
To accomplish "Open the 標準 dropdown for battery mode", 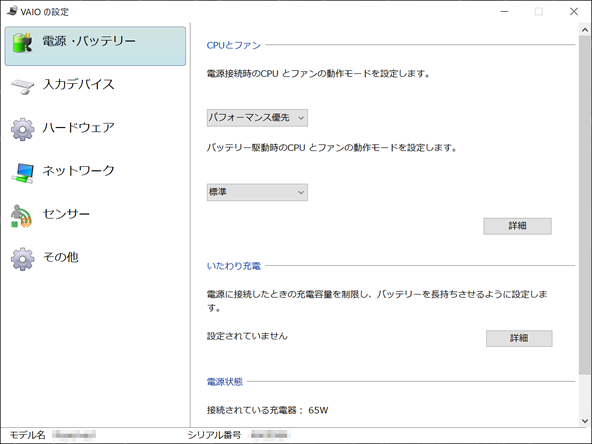I will point(257,192).
